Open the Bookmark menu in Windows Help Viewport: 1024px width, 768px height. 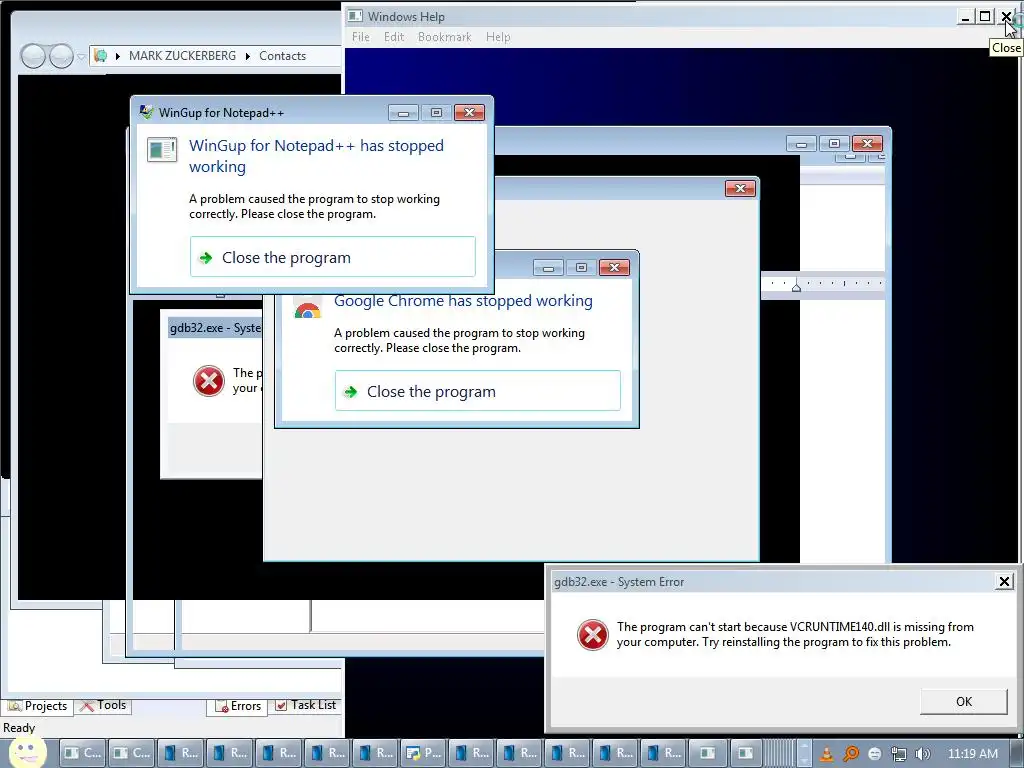[444, 37]
